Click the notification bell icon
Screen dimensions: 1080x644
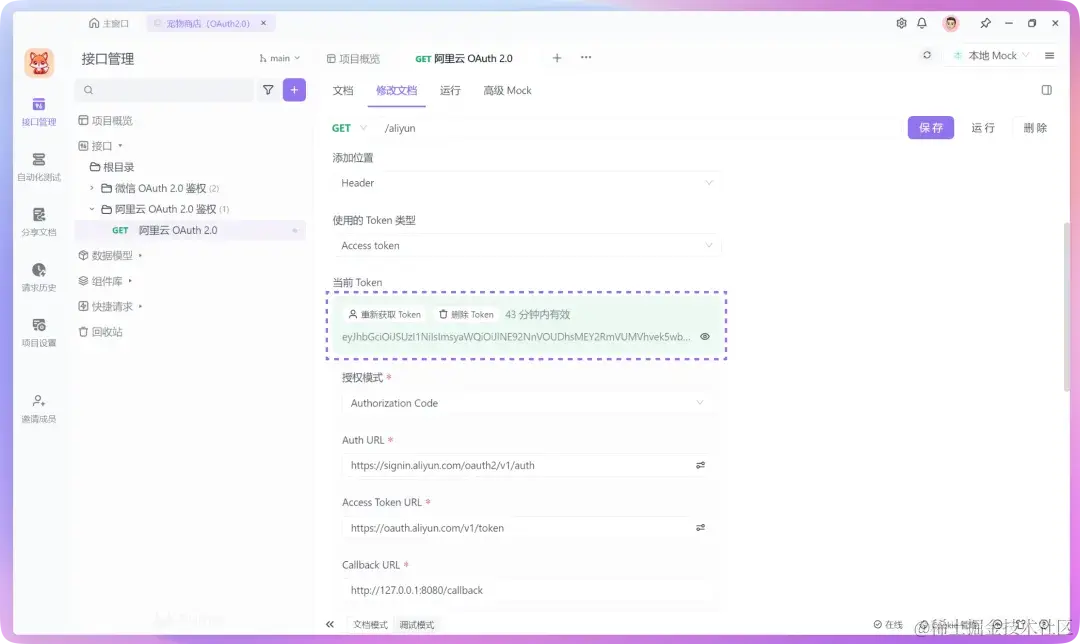coord(922,22)
